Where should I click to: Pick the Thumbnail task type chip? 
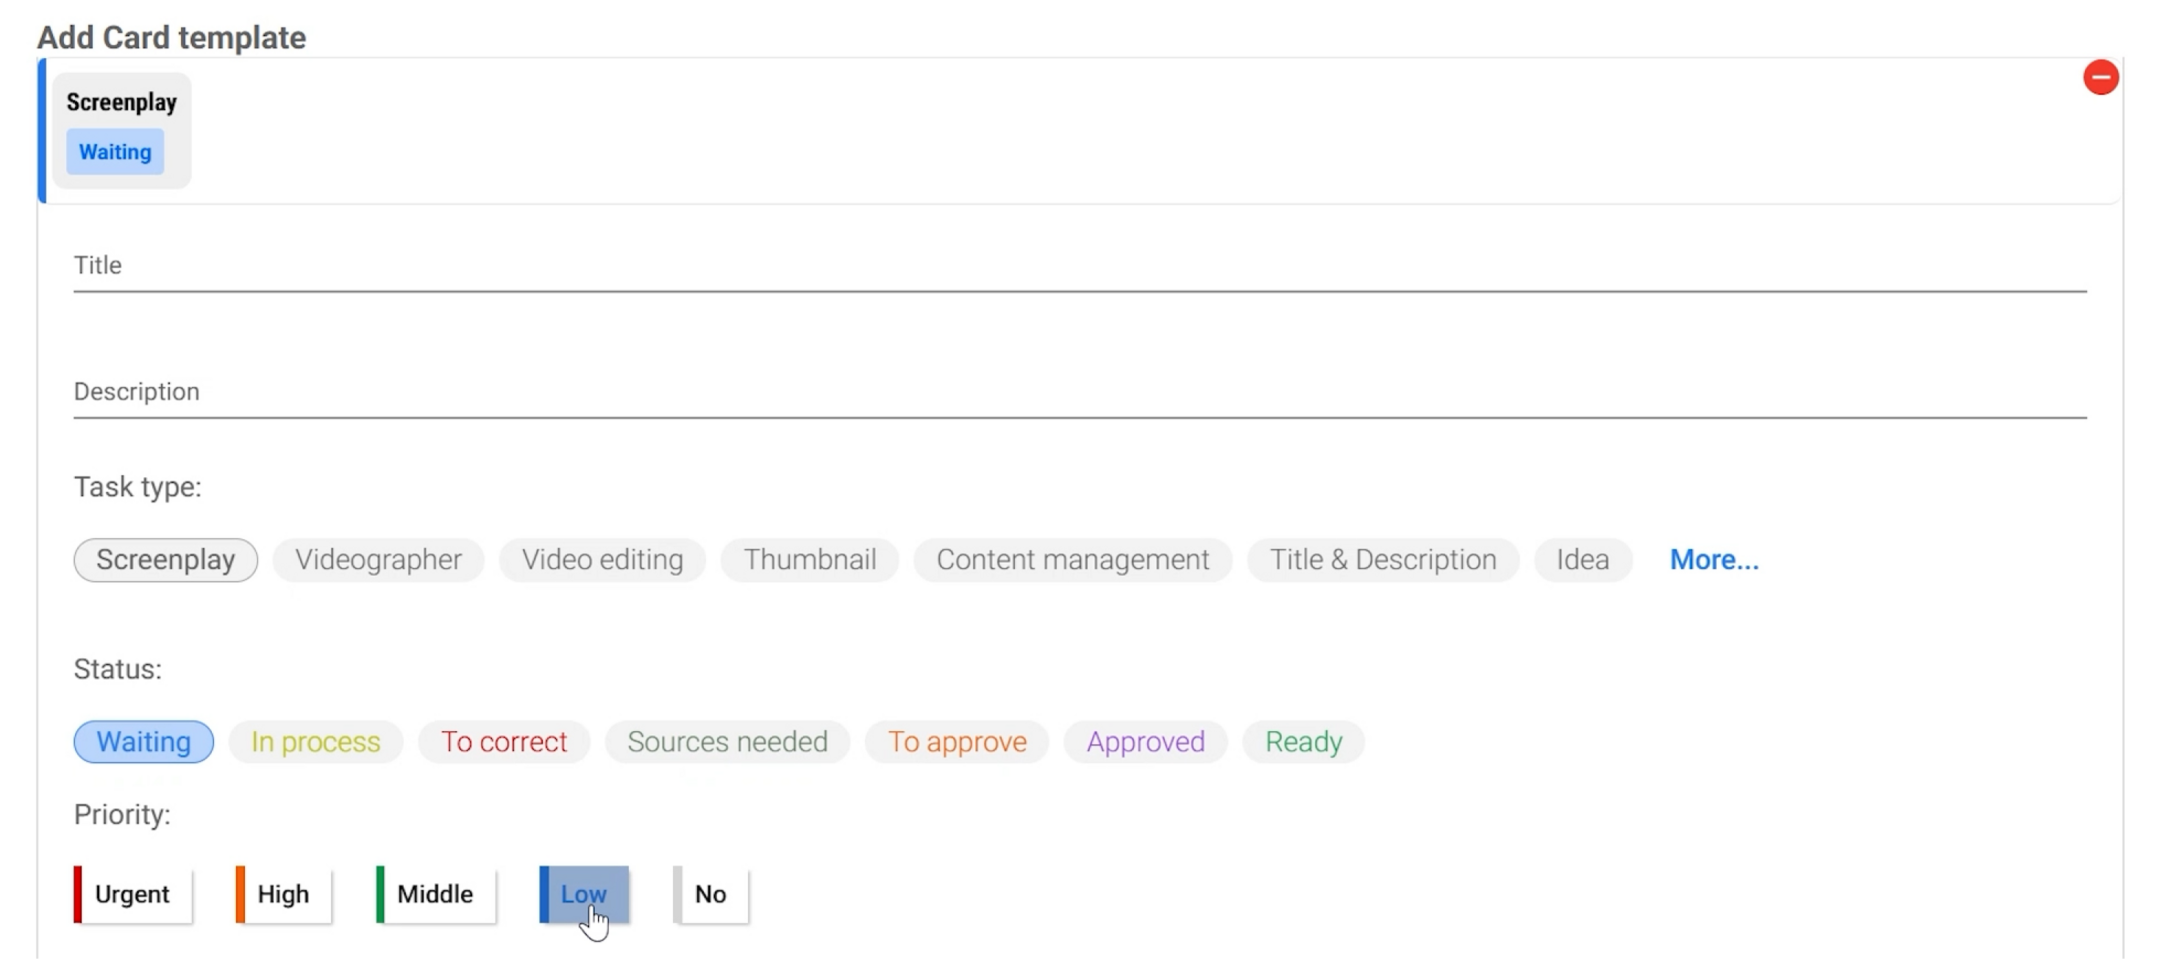tap(809, 560)
